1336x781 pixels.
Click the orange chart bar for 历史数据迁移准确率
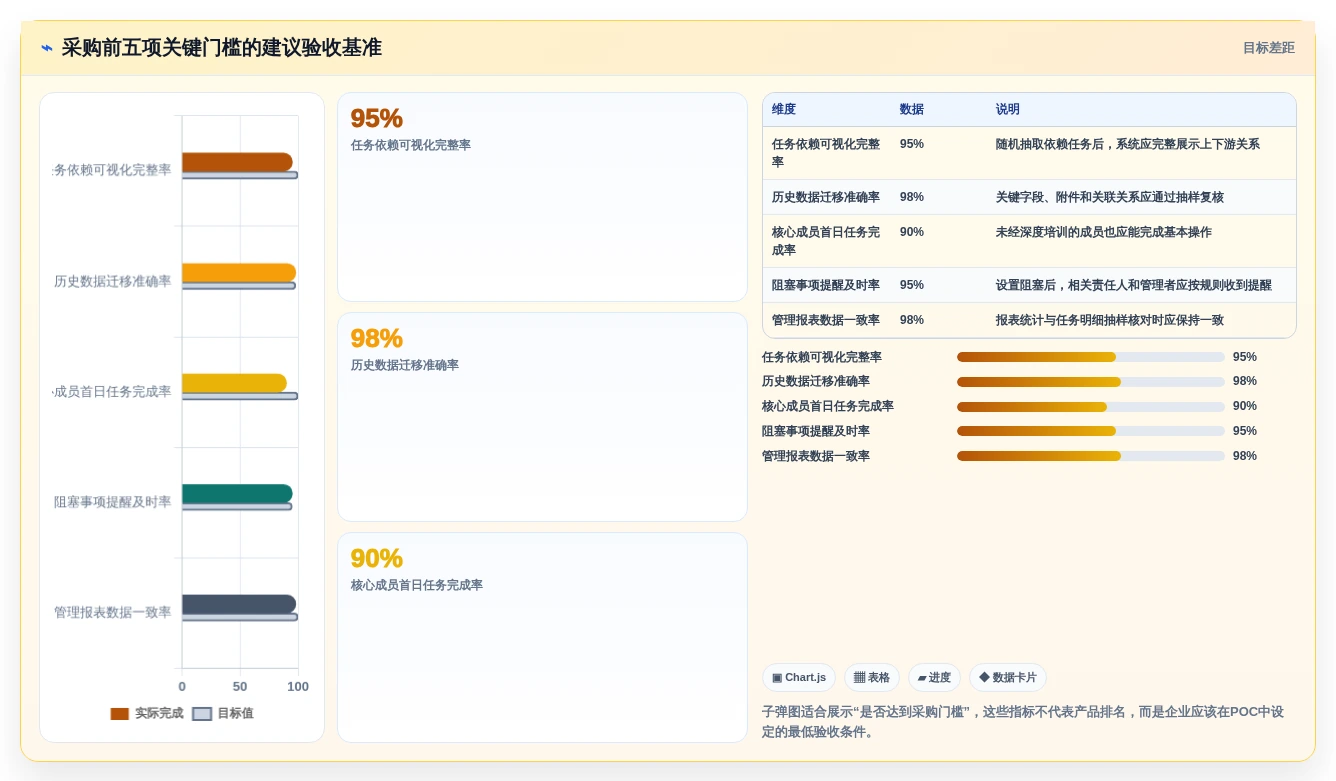coord(239,273)
